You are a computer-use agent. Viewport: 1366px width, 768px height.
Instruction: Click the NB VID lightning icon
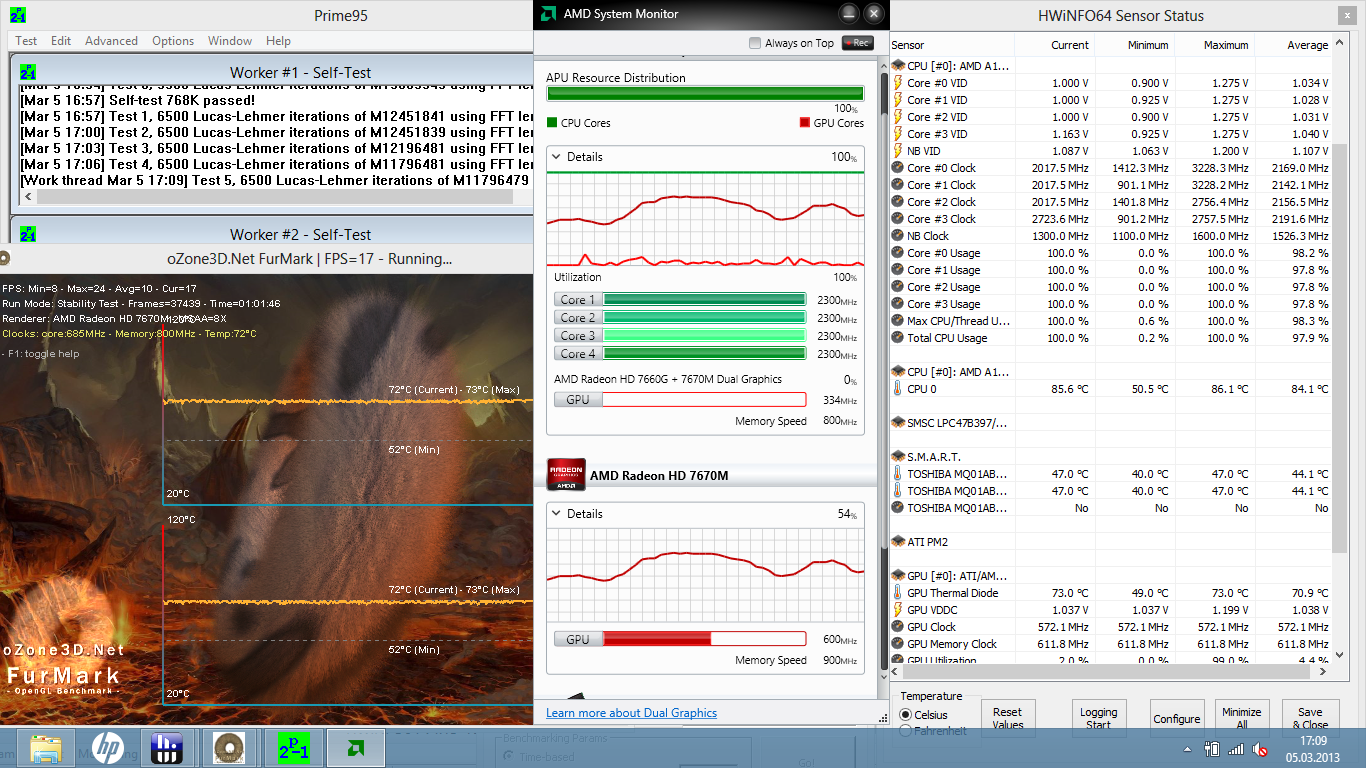pyautogui.click(x=898, y=151)
